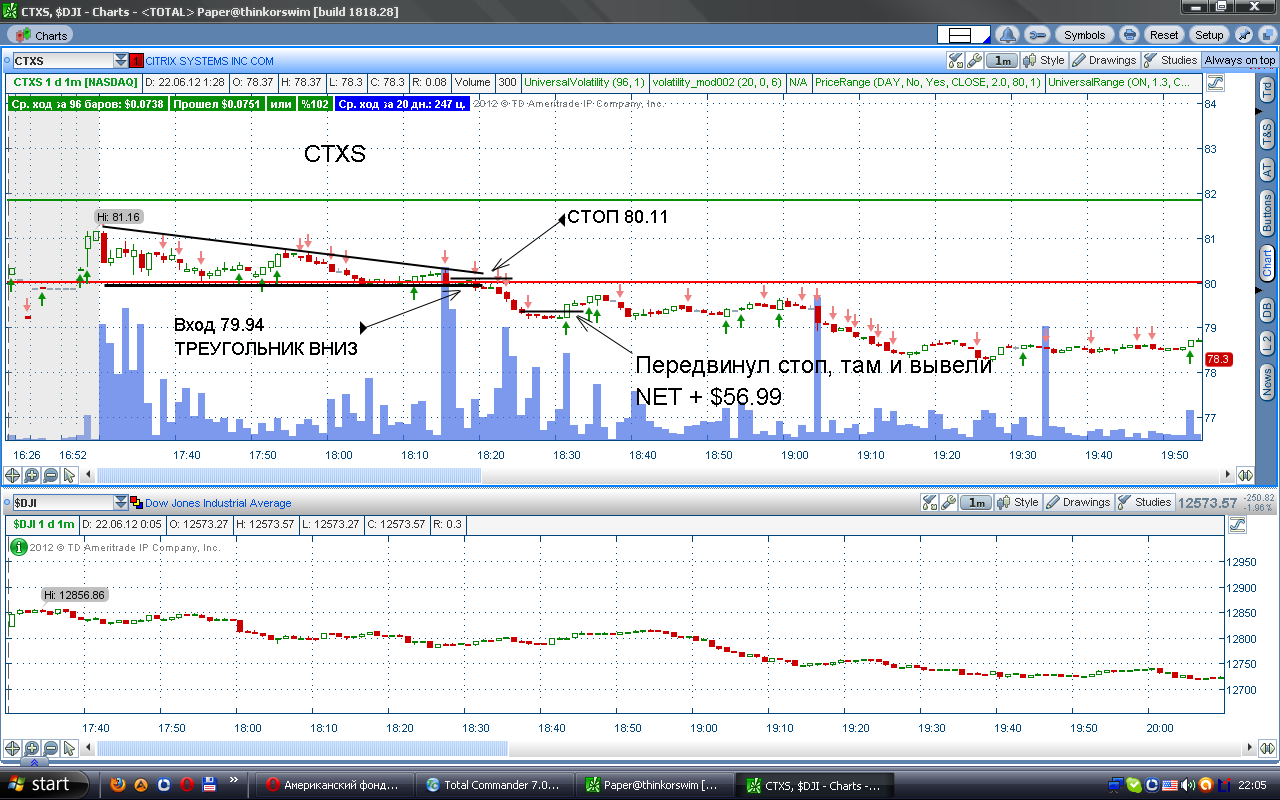This screenshot has height=800, width=1280.
Task: Click the Firefox quick launch icon
Action: click(x=118, y=785)
